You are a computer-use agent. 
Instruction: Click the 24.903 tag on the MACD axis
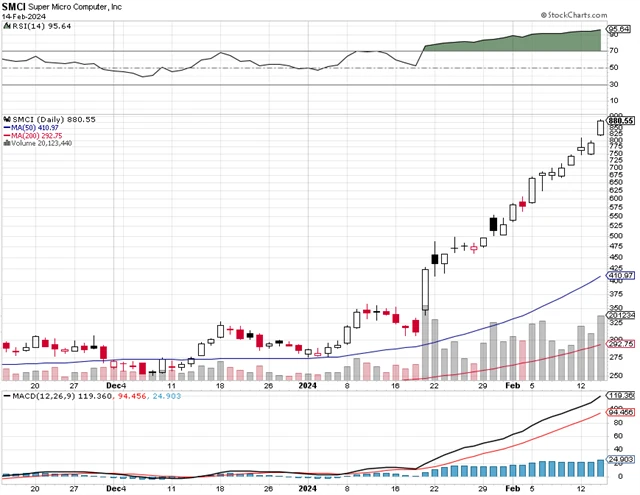pyautogui.click(x=621, y=459)
